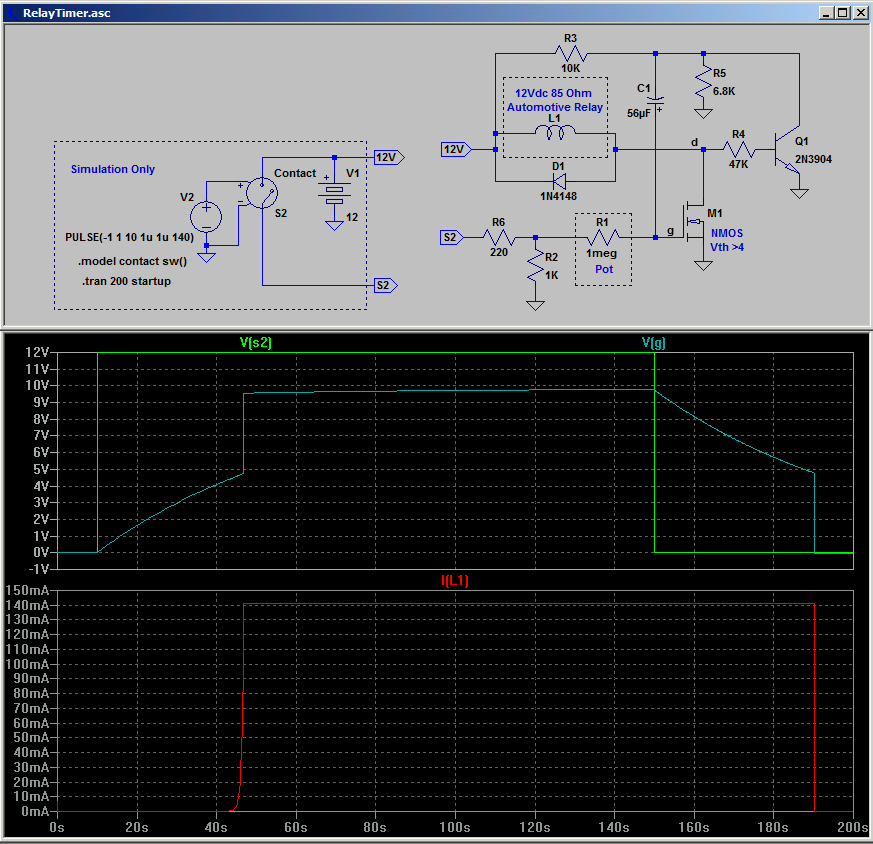Click the R3 10K resistor symbol
This screenshot has height=844, width=873.
(x=571, y=54)
